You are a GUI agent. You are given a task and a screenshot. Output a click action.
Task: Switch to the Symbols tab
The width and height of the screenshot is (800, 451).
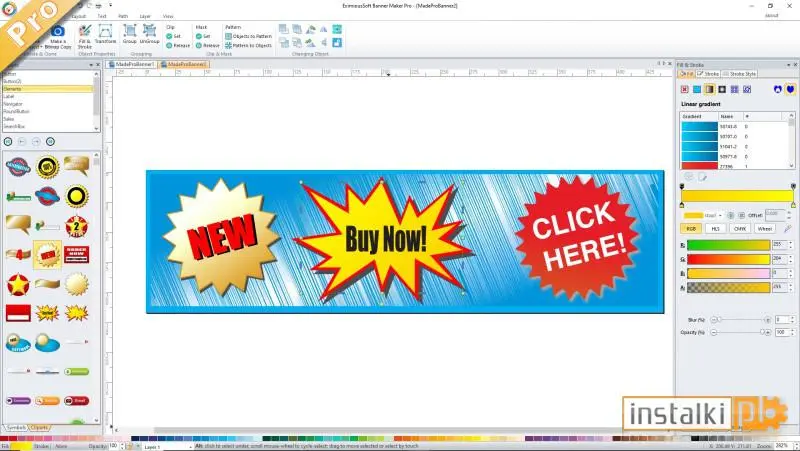coord(16,428)
